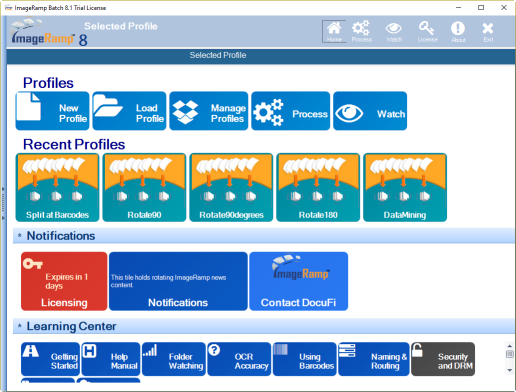The height and width of the screenshot is (392, 516).
Task: Open the Manage Profiles tile
Action: pyautogui.click(x=209, y=111)
